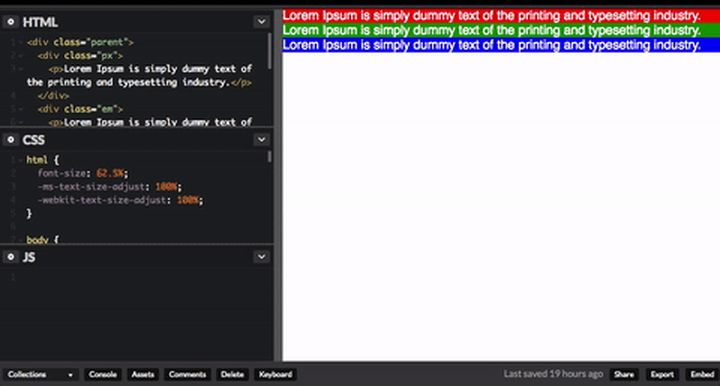This screenshot has height=386, width=720.
Task: Expand the CSS panel dropdown chevron
Action: [261, 140]
